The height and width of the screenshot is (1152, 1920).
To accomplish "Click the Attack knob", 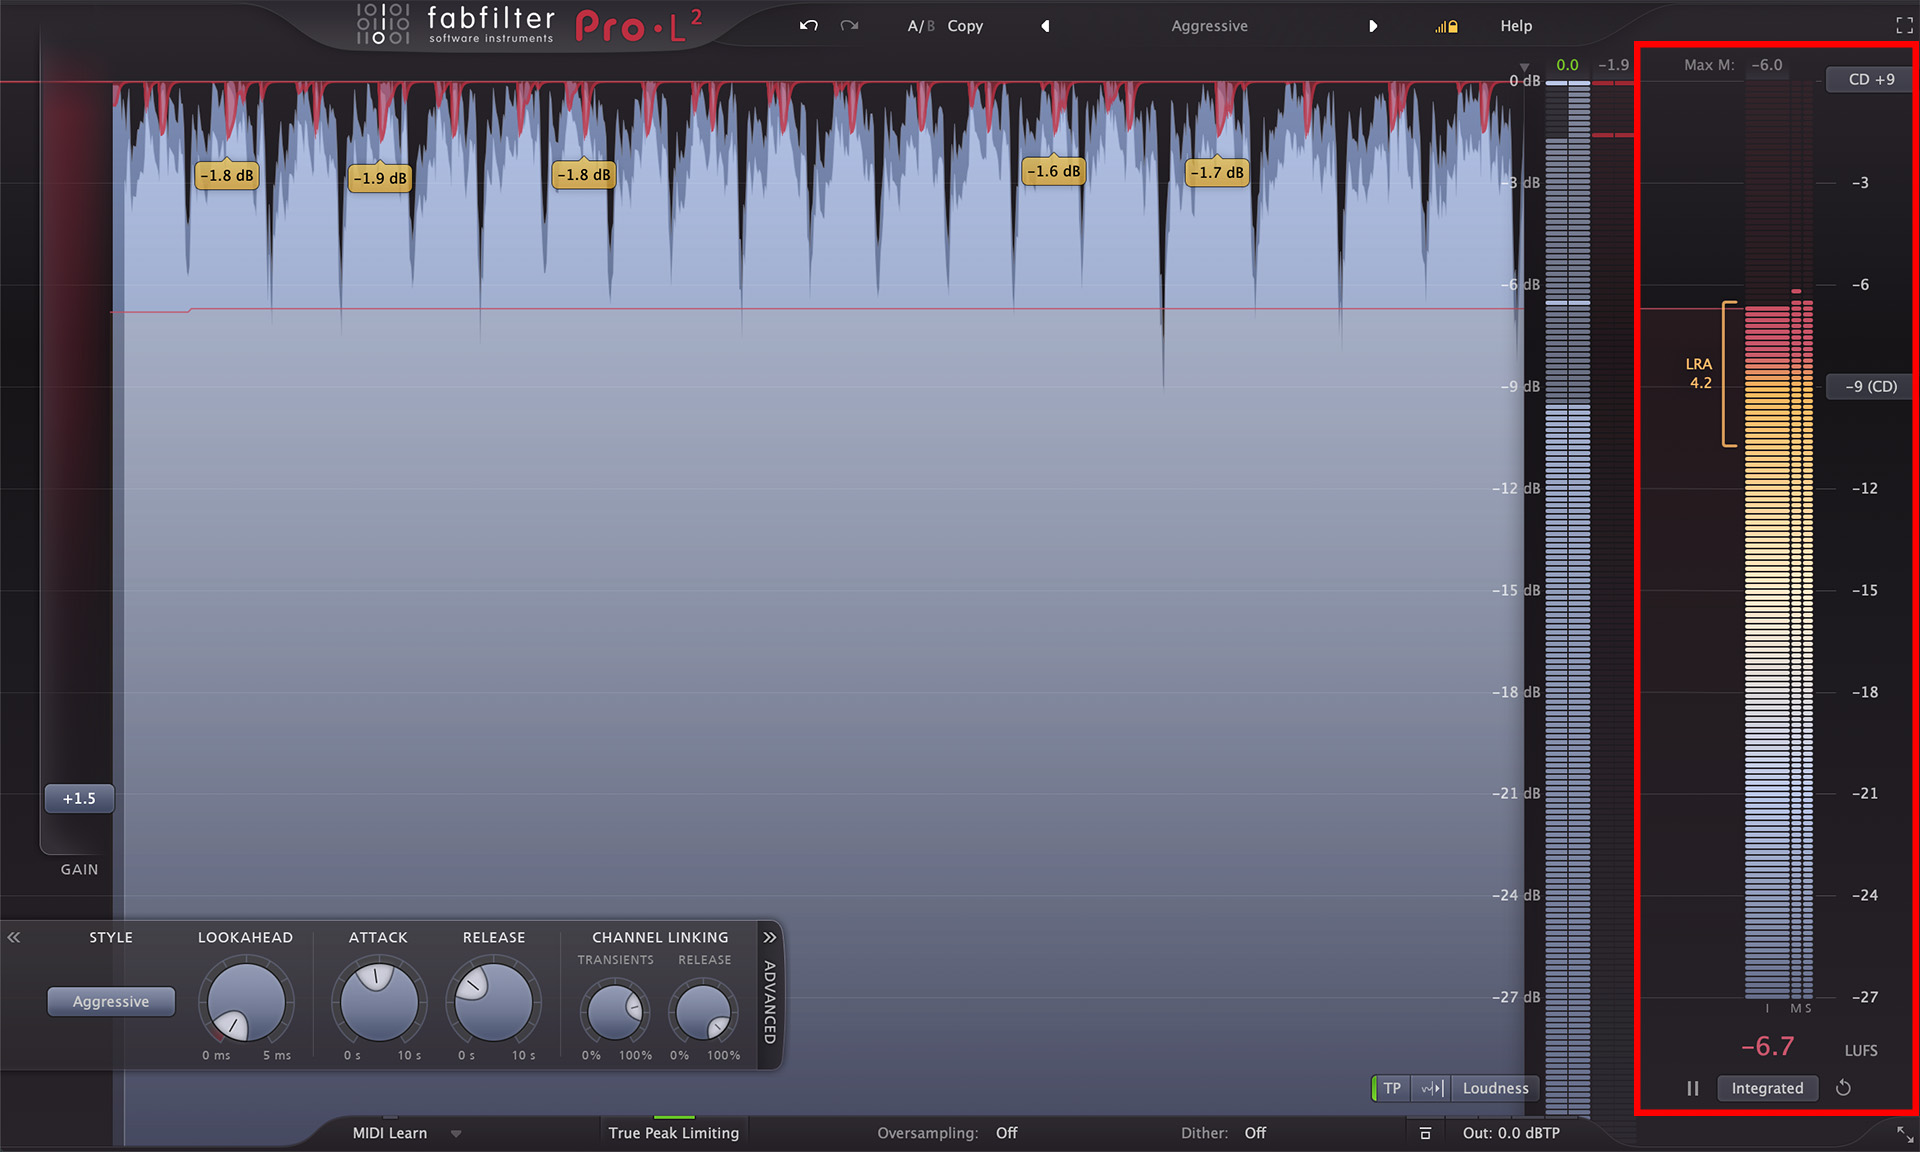I will click(379, 1002).
